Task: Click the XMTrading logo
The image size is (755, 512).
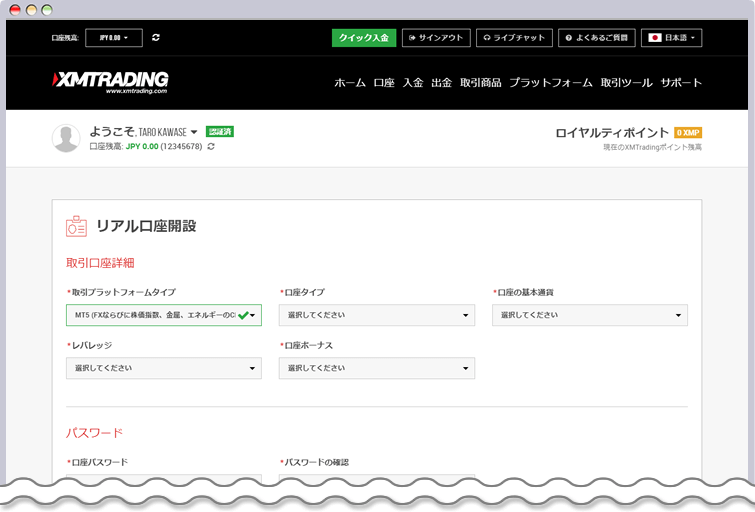Action: pyautogui.click(x=110, y=82)
